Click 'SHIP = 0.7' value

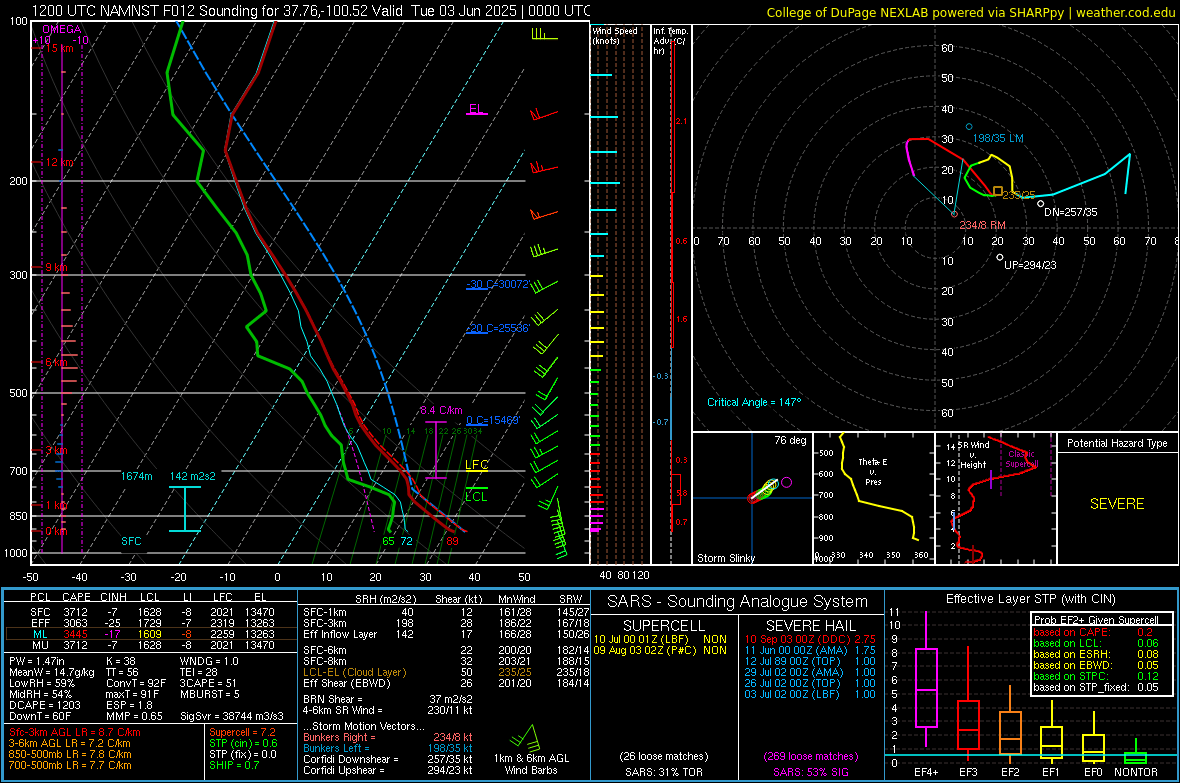coord(234,765)
